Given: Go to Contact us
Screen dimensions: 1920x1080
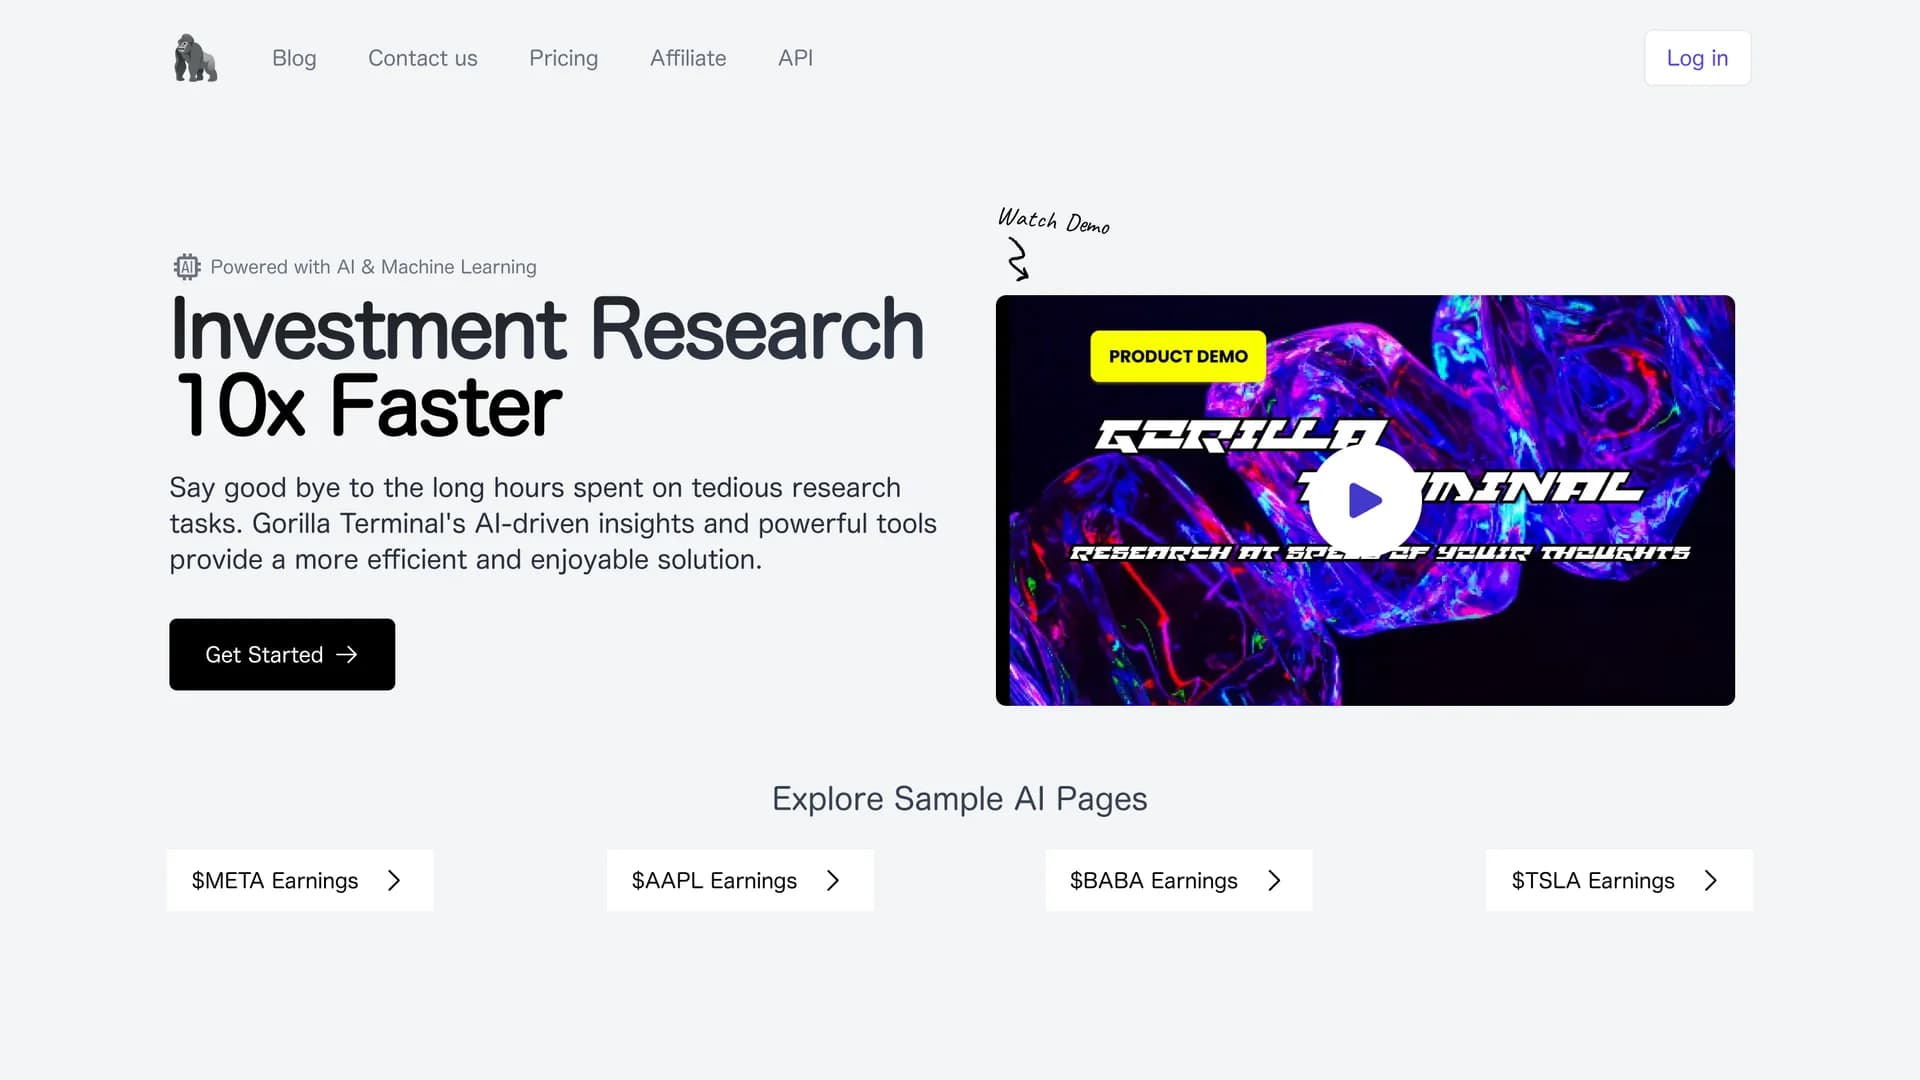Looking at the screenshot, I should [423, 58].
